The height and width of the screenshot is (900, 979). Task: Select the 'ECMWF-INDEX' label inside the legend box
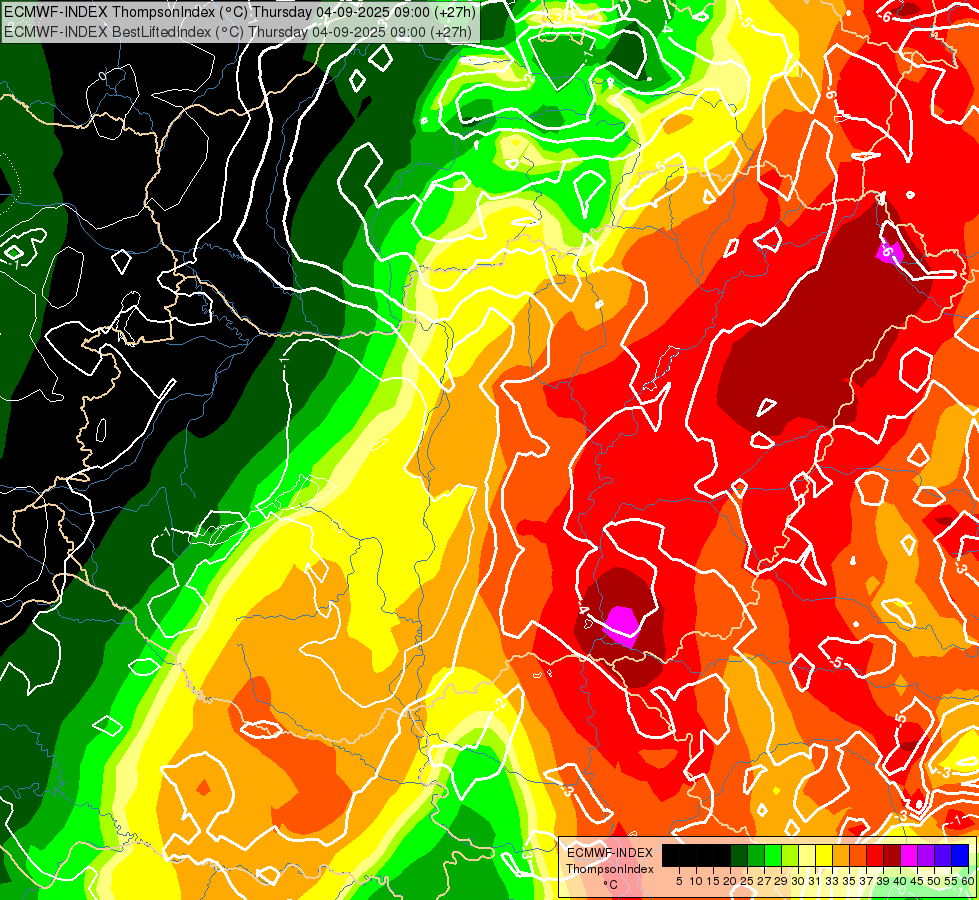point(610,853)
